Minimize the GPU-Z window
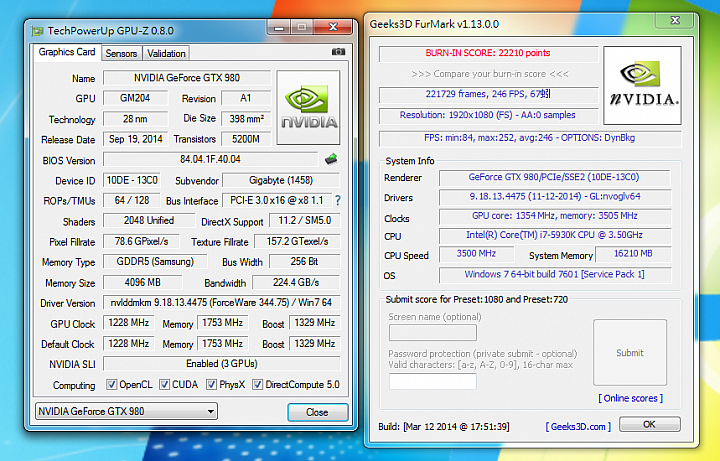Viewport: 720px width, 461px height. (x=279, y=28)
